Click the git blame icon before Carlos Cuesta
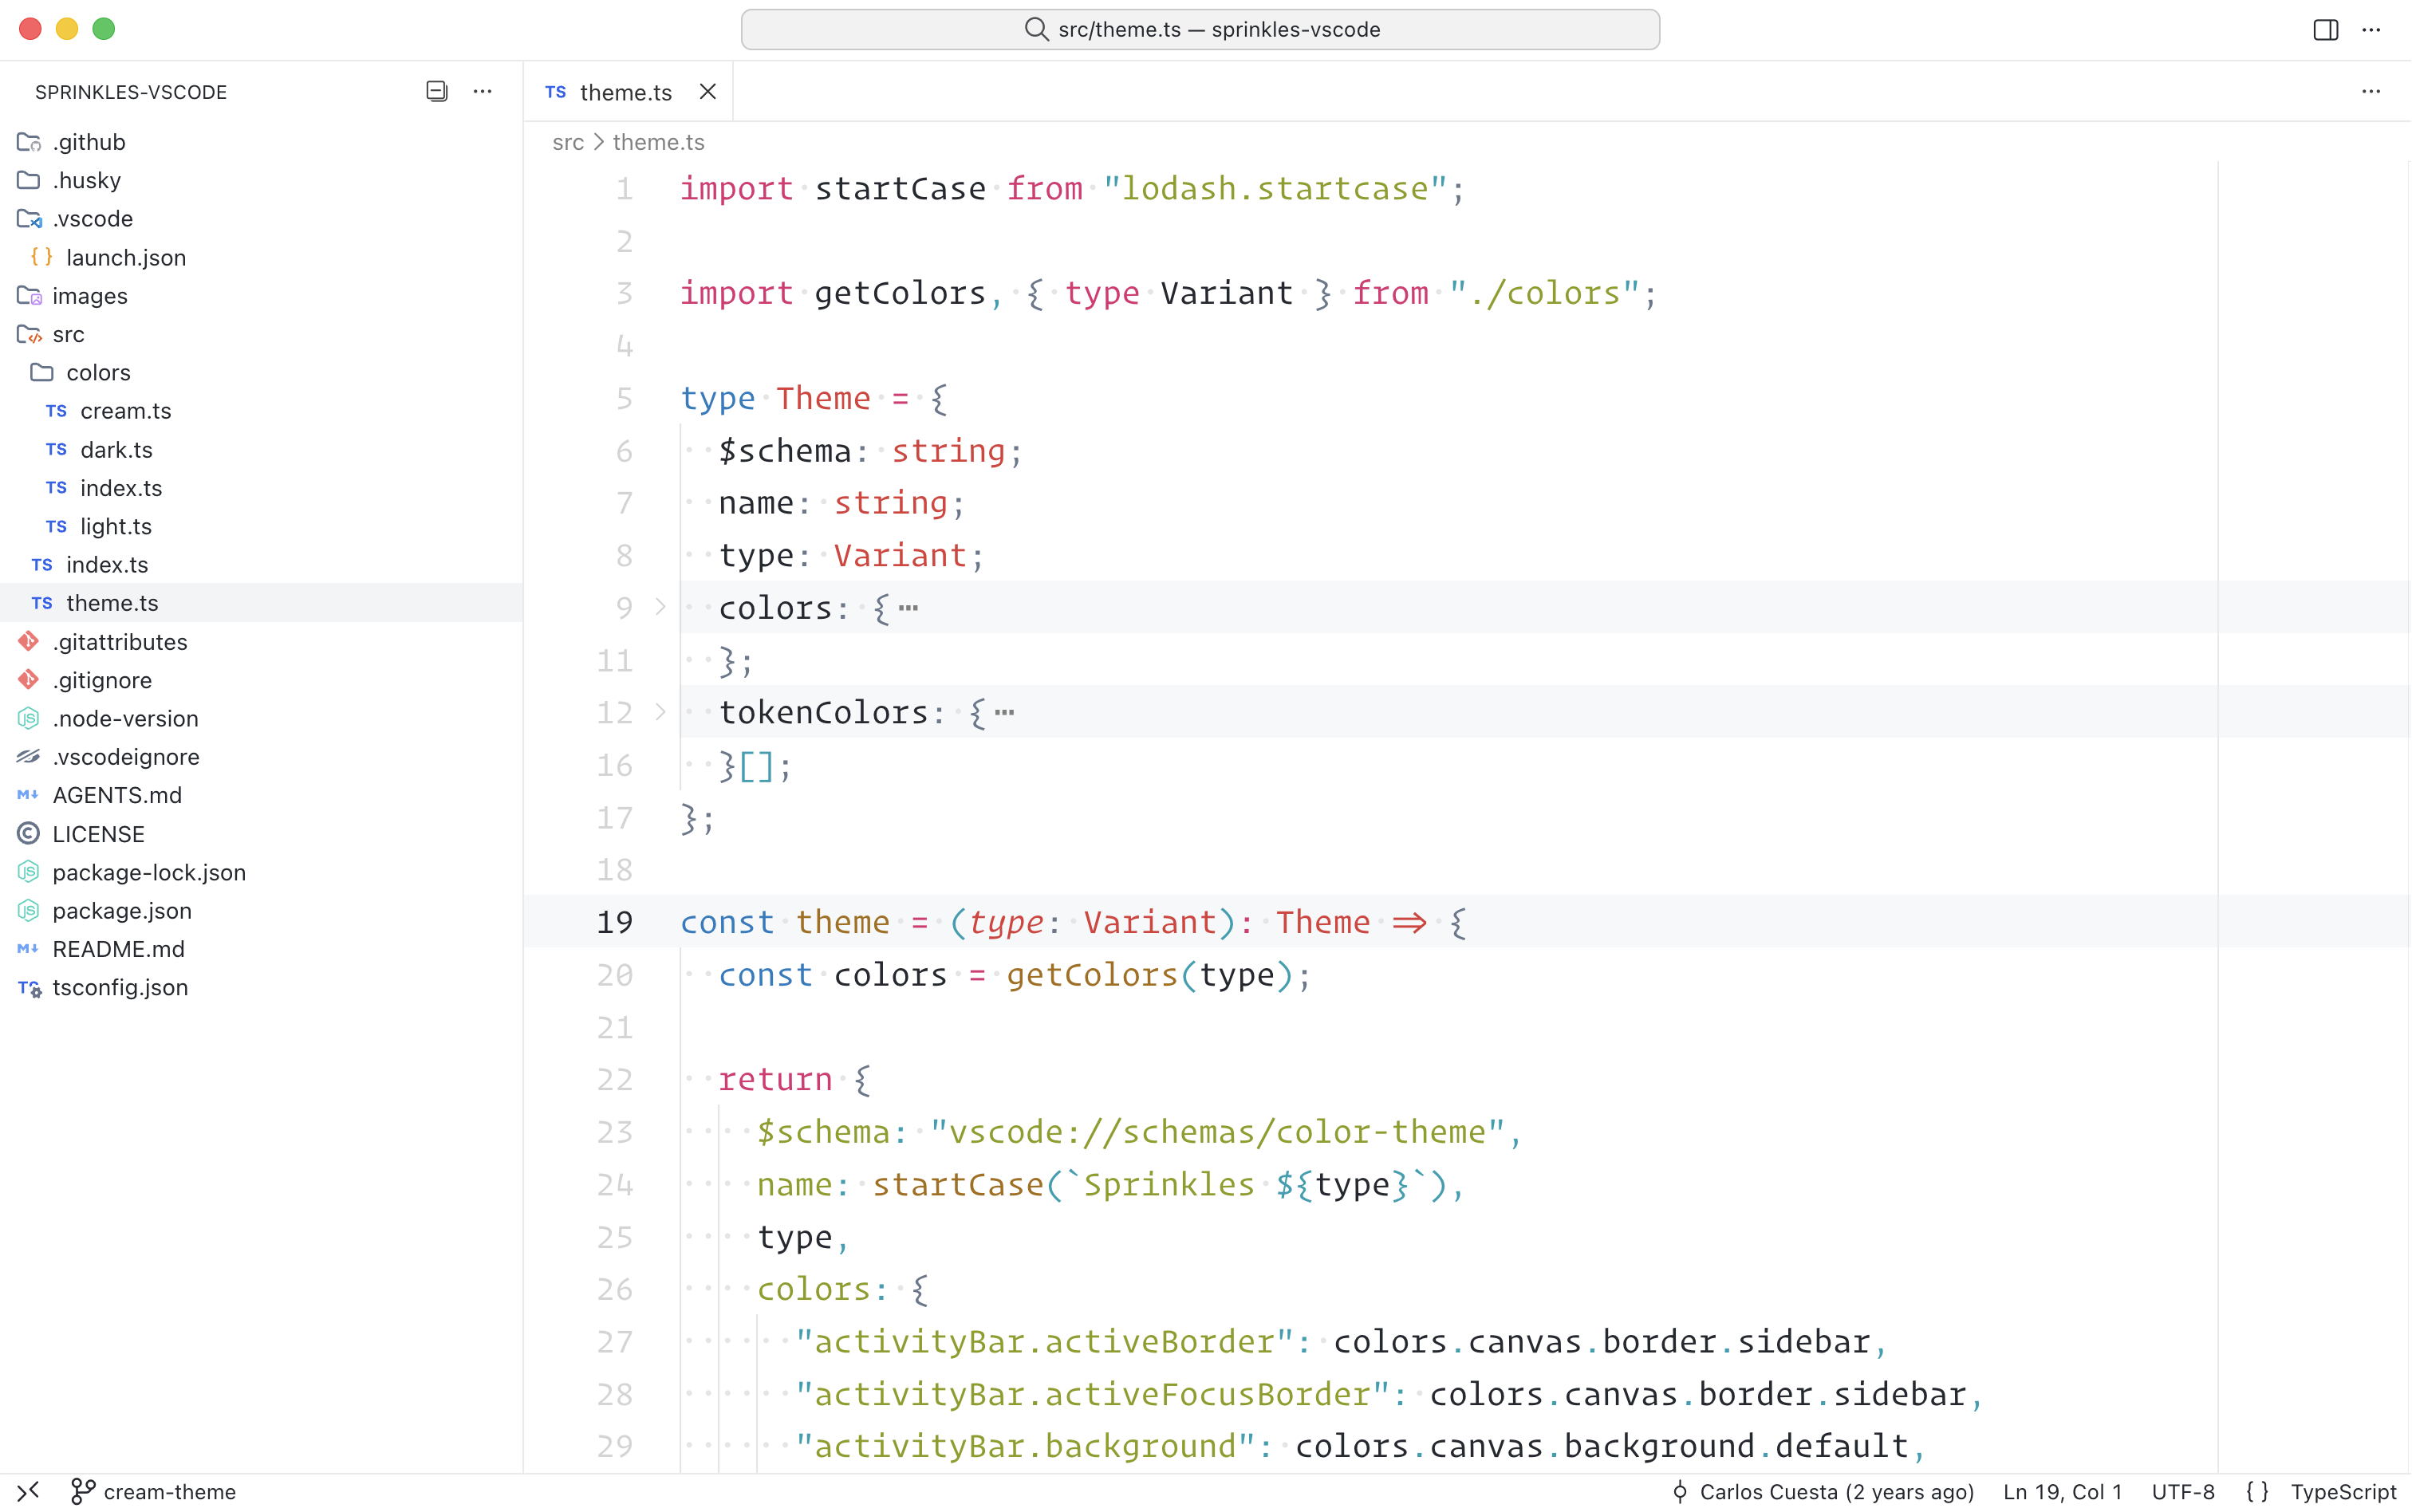 (x=1683, y=1491)
